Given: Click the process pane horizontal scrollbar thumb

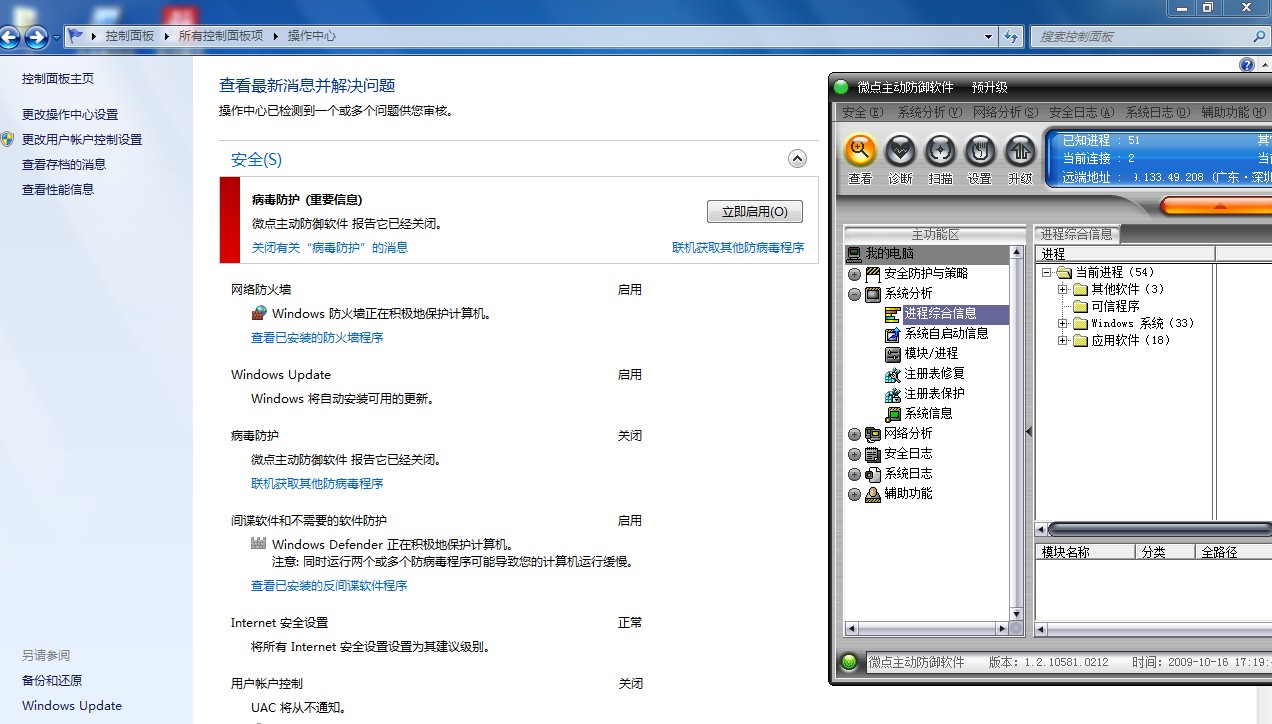Looking at the screenshot, I should (x=1159, y=529).
